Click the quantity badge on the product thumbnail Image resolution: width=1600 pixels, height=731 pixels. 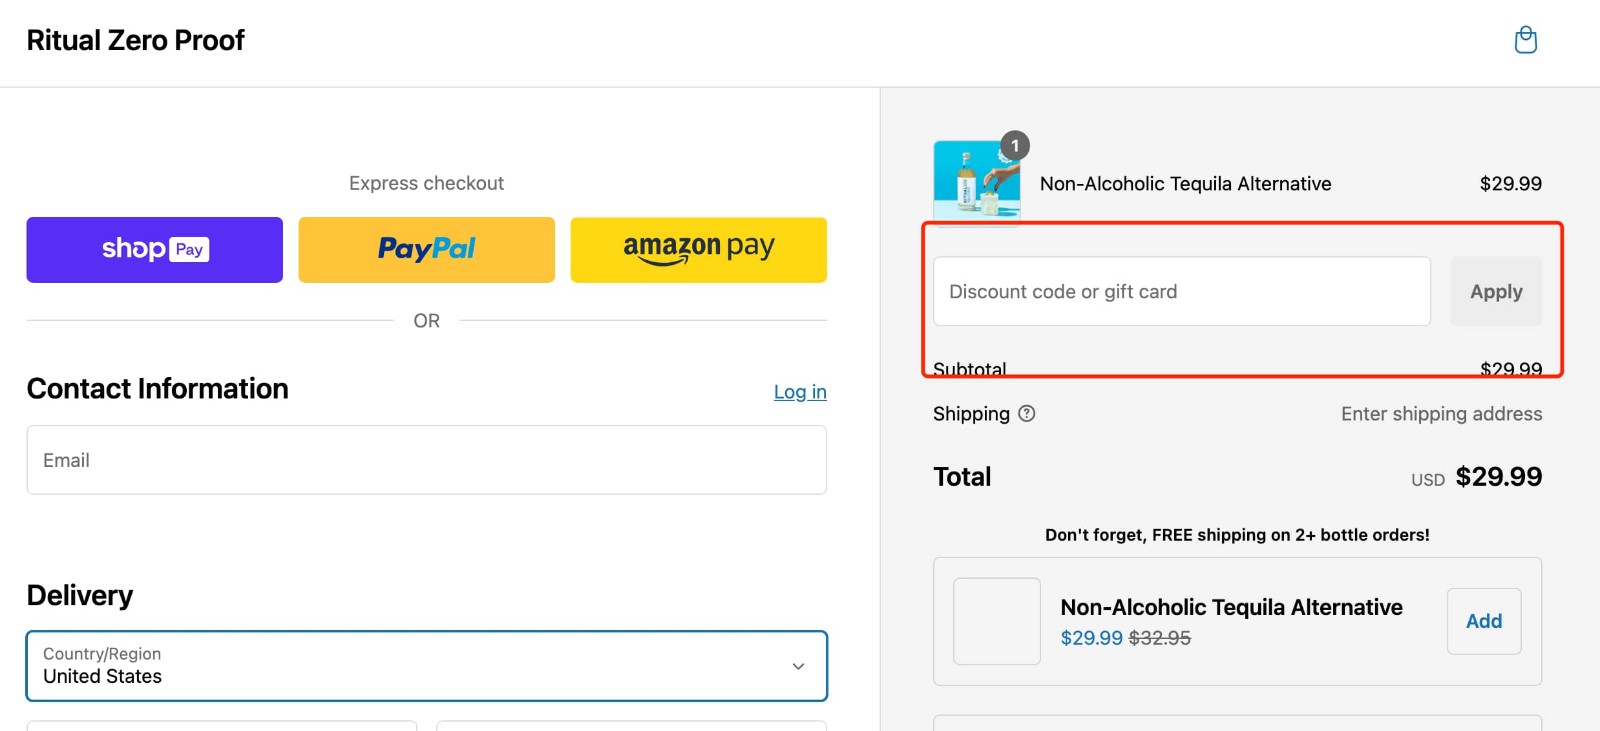click(1013, 146)
